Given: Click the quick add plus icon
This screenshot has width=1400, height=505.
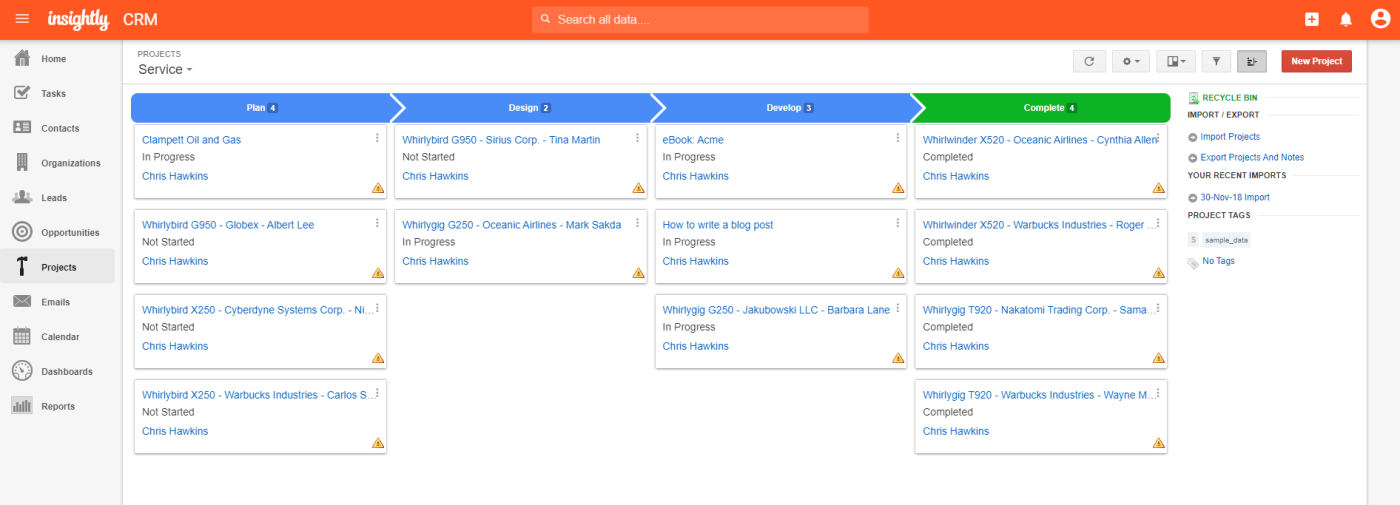Looking at the screenshot, I should (1312, 19).
